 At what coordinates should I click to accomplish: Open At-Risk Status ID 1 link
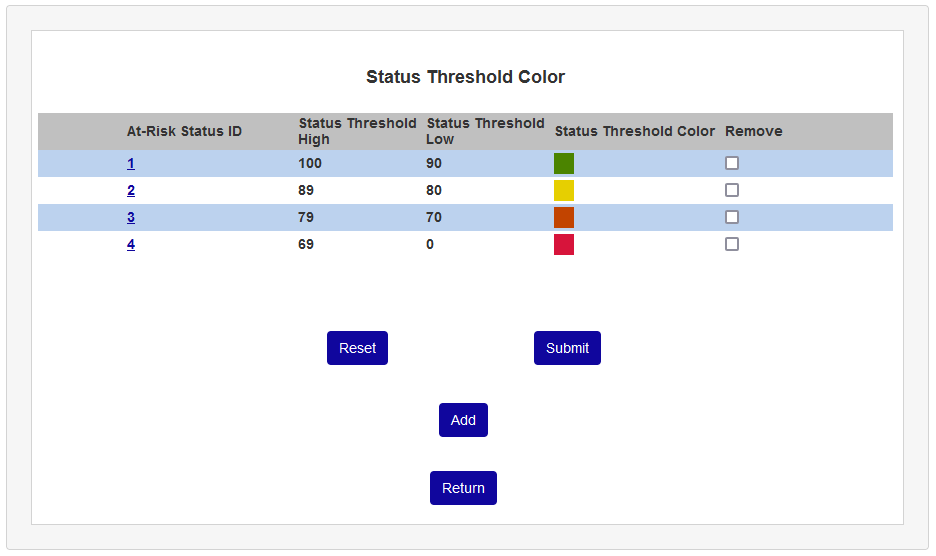point(131,163)
